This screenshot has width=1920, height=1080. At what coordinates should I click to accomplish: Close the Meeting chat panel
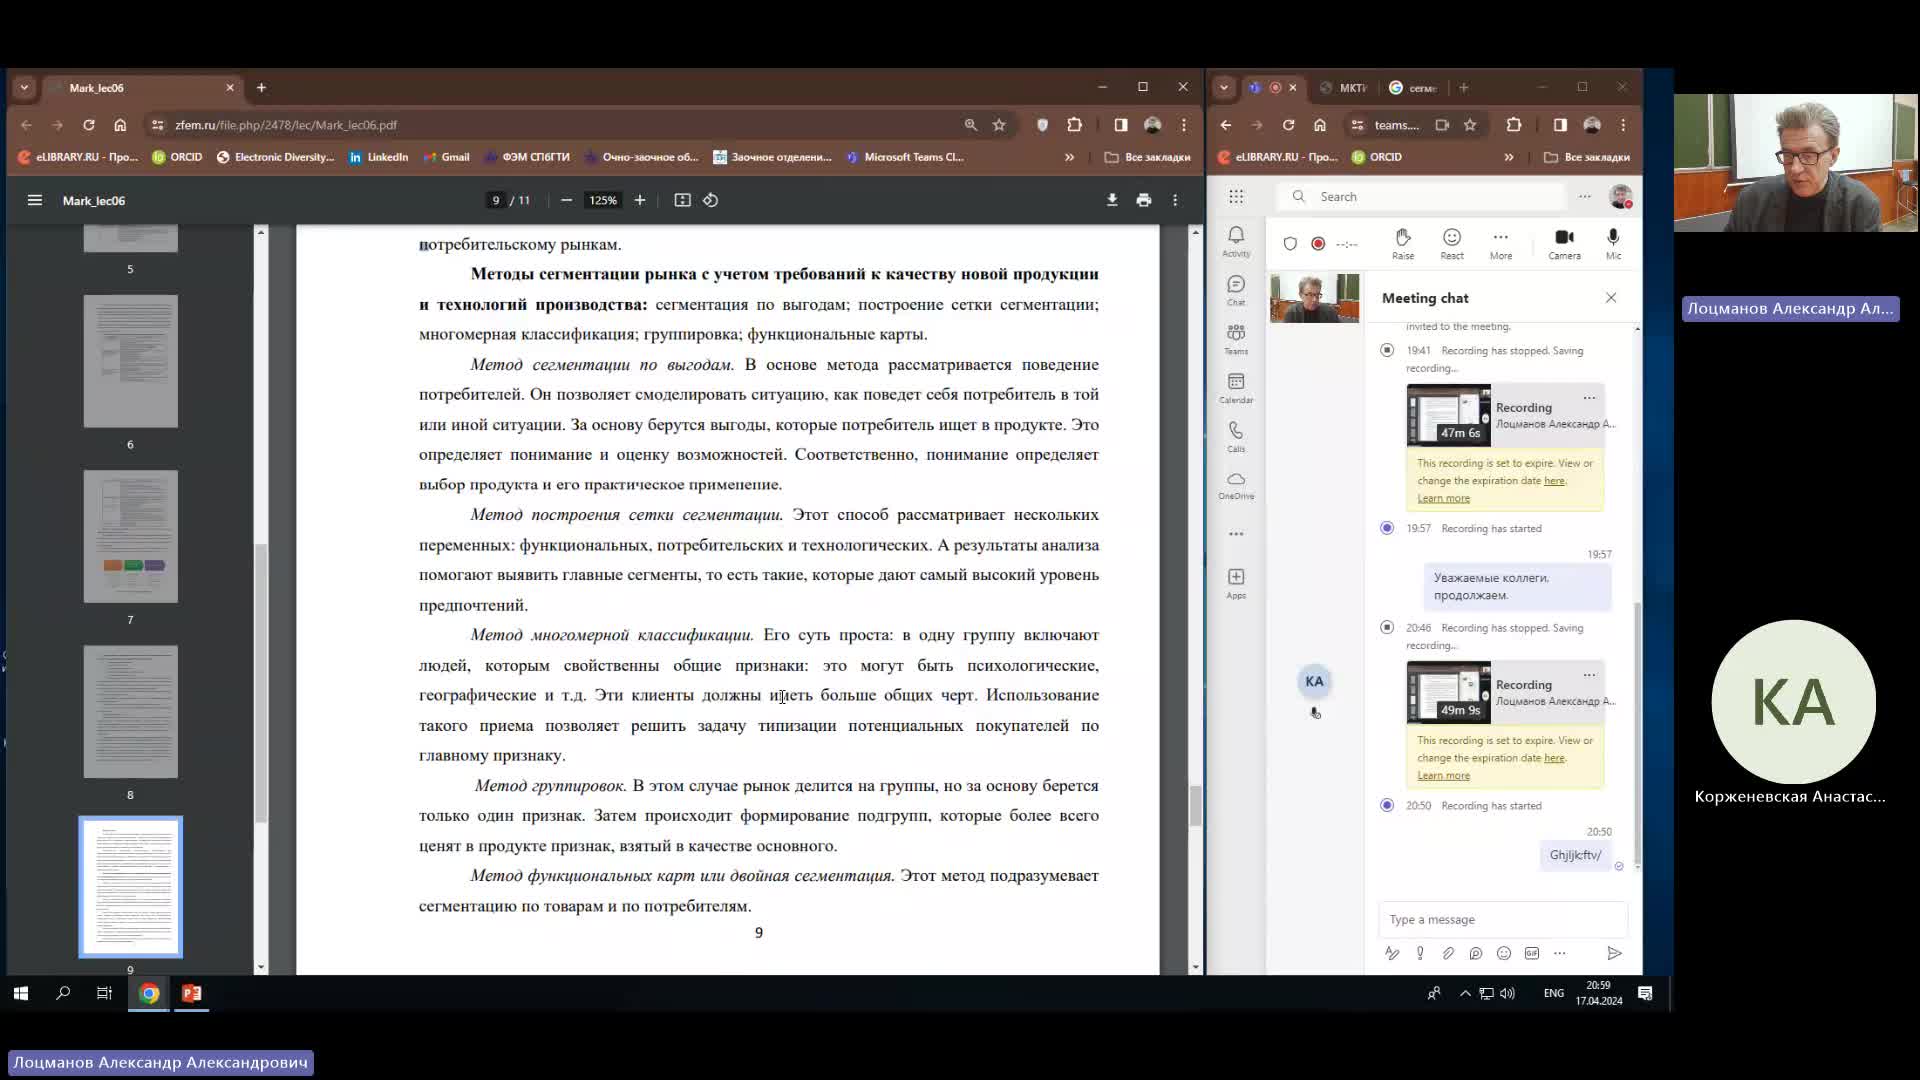[1611, 298]
